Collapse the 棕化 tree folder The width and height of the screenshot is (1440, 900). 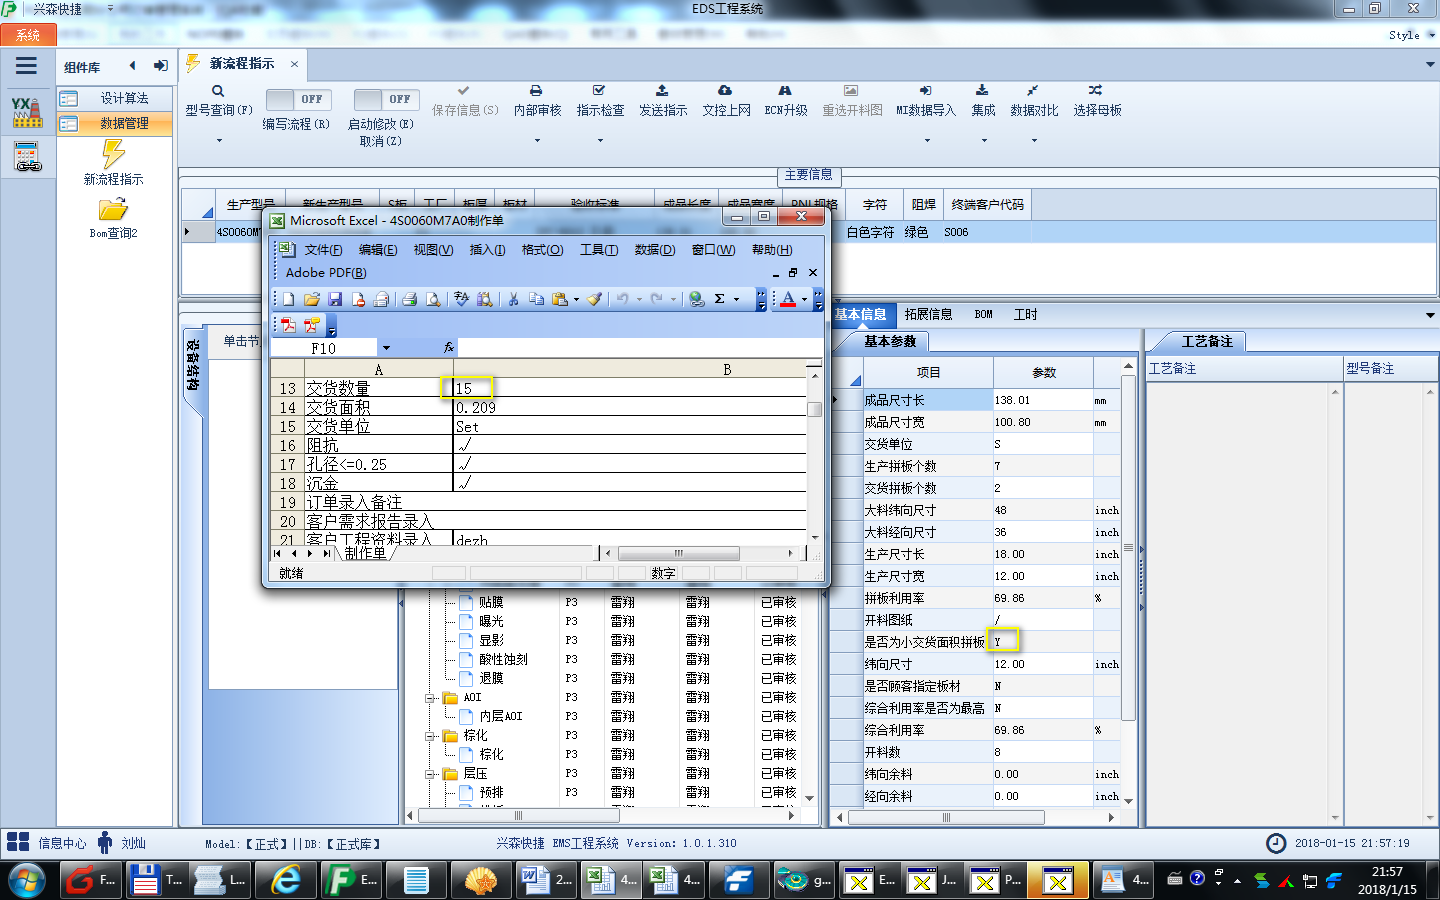click(430, 736)
